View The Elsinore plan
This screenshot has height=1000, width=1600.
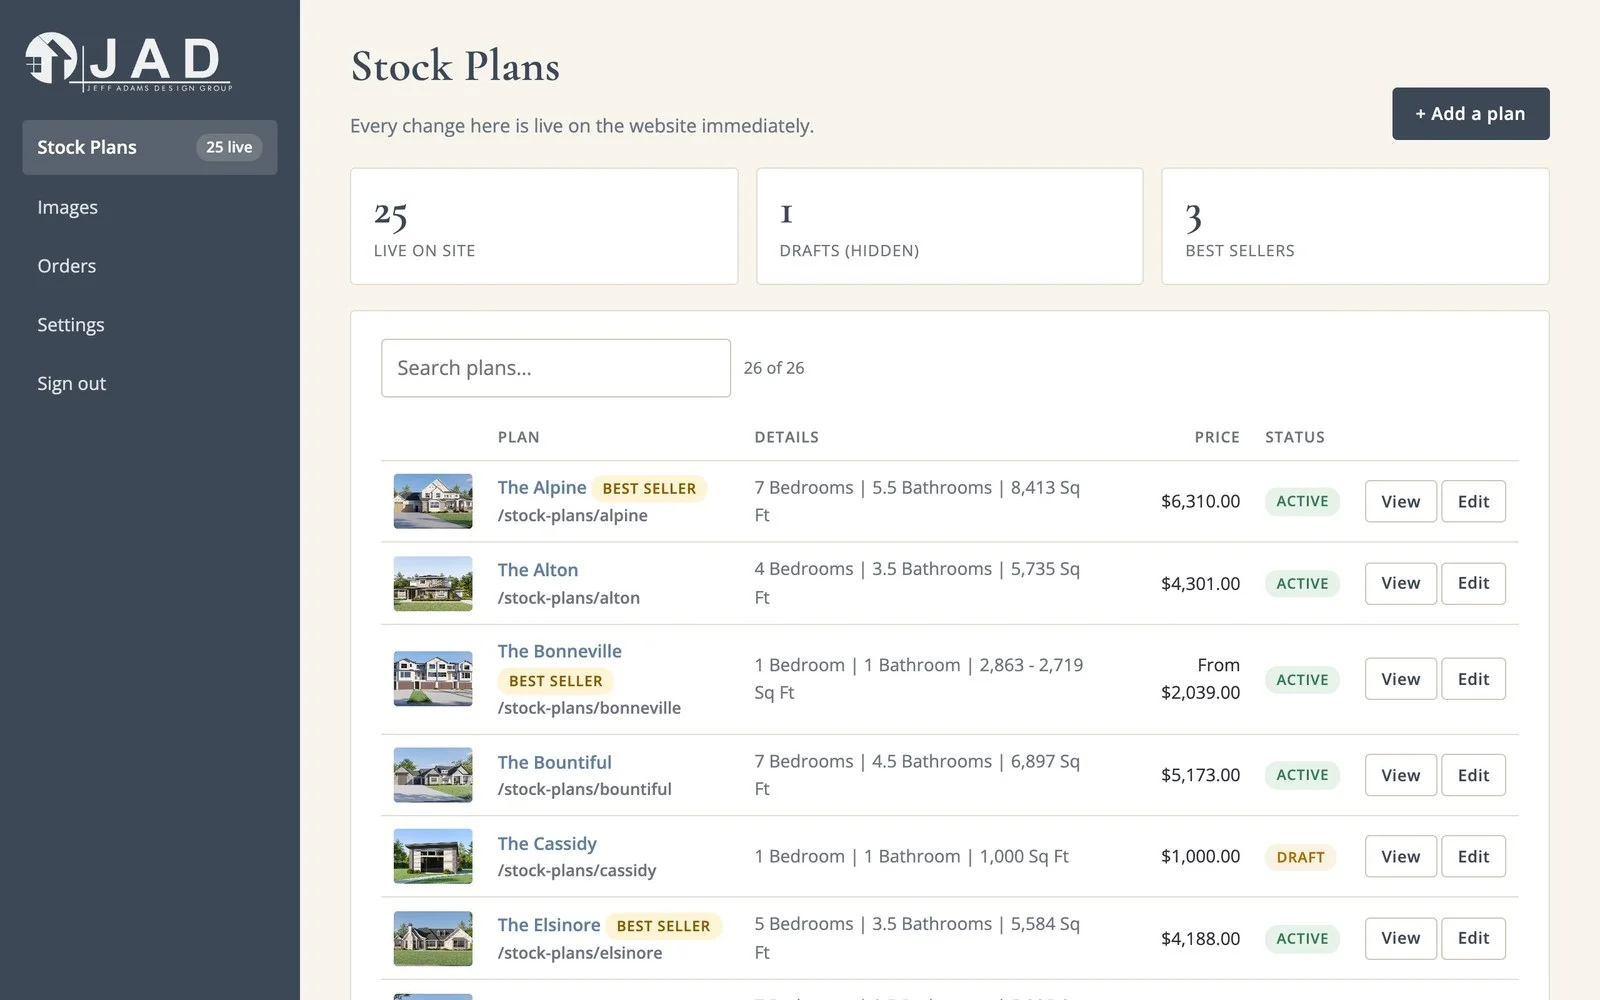[1400, 938]
